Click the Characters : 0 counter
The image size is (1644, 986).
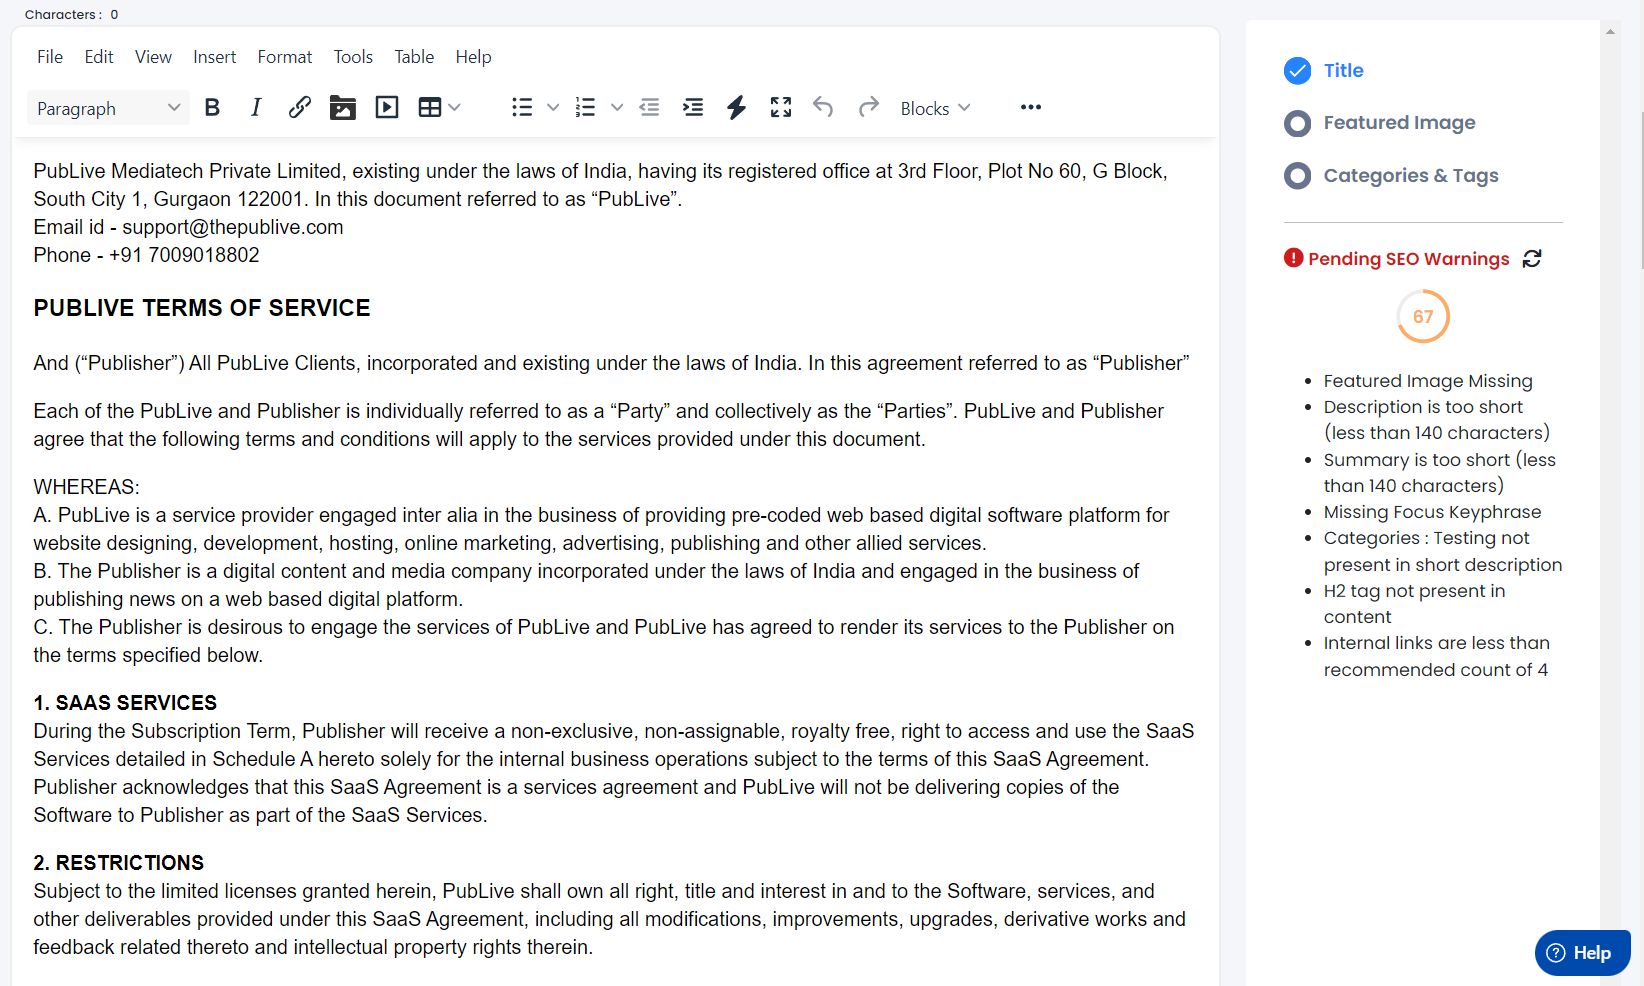(x=72, y=14)
